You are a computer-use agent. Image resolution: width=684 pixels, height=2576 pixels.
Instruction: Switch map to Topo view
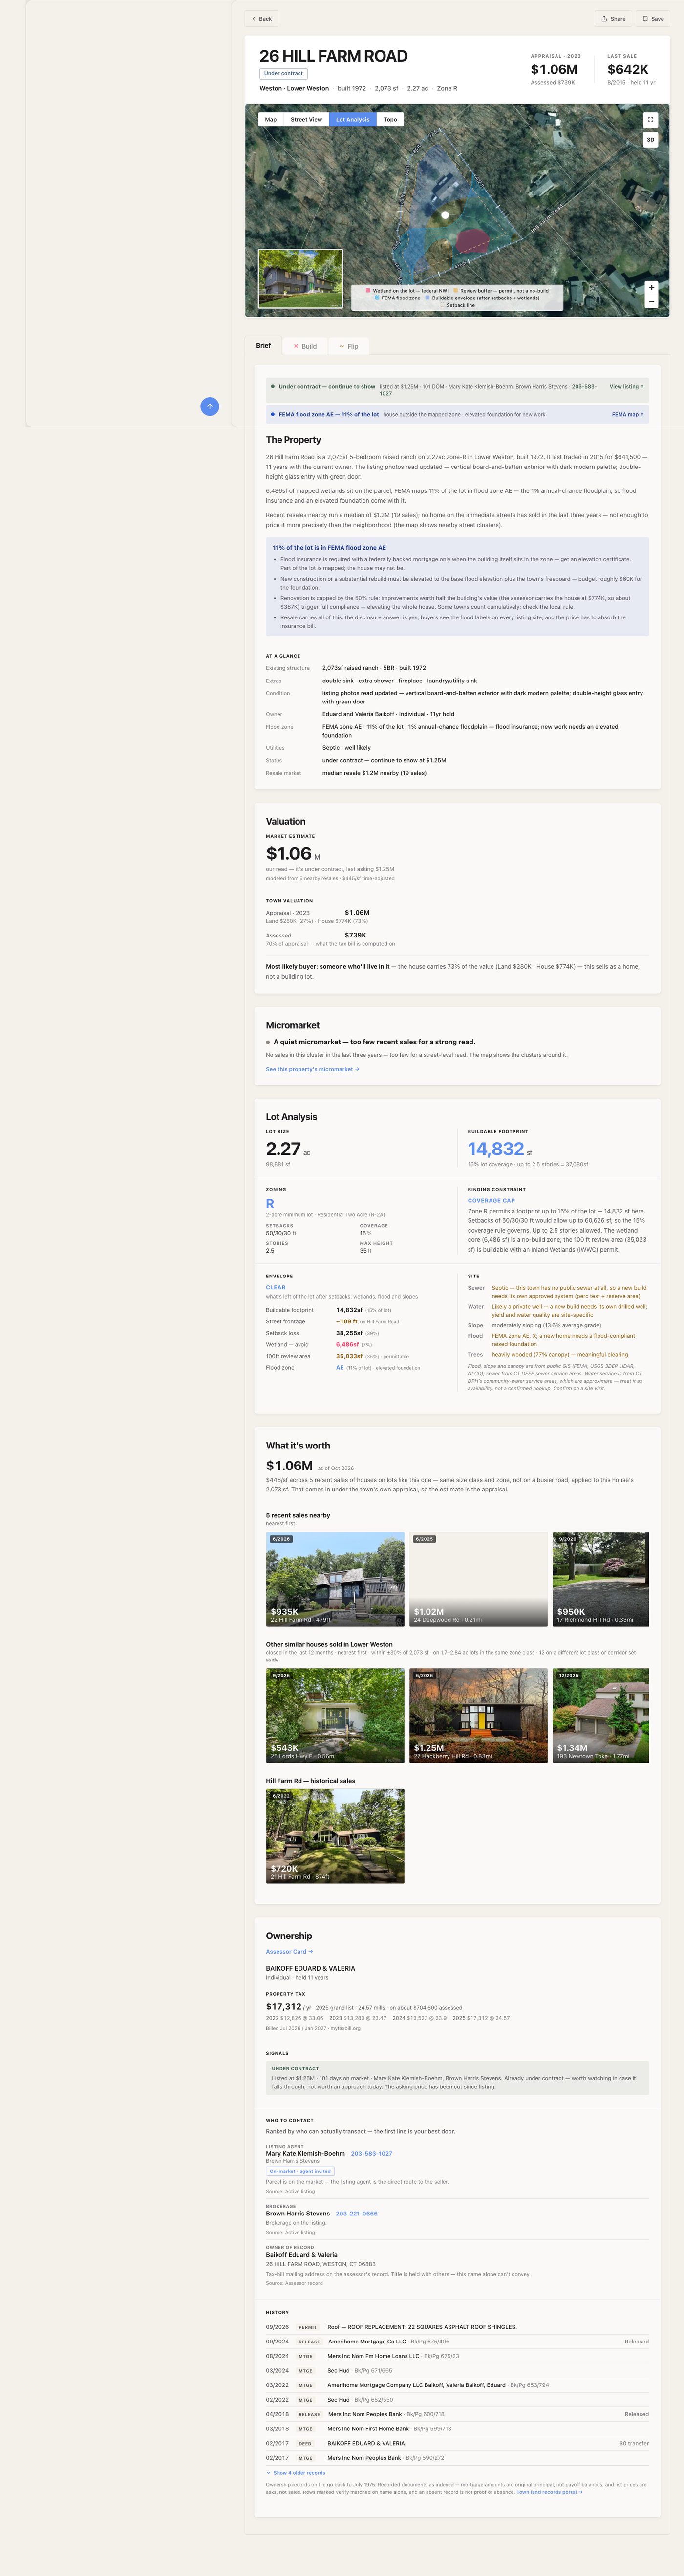[390, 119]
